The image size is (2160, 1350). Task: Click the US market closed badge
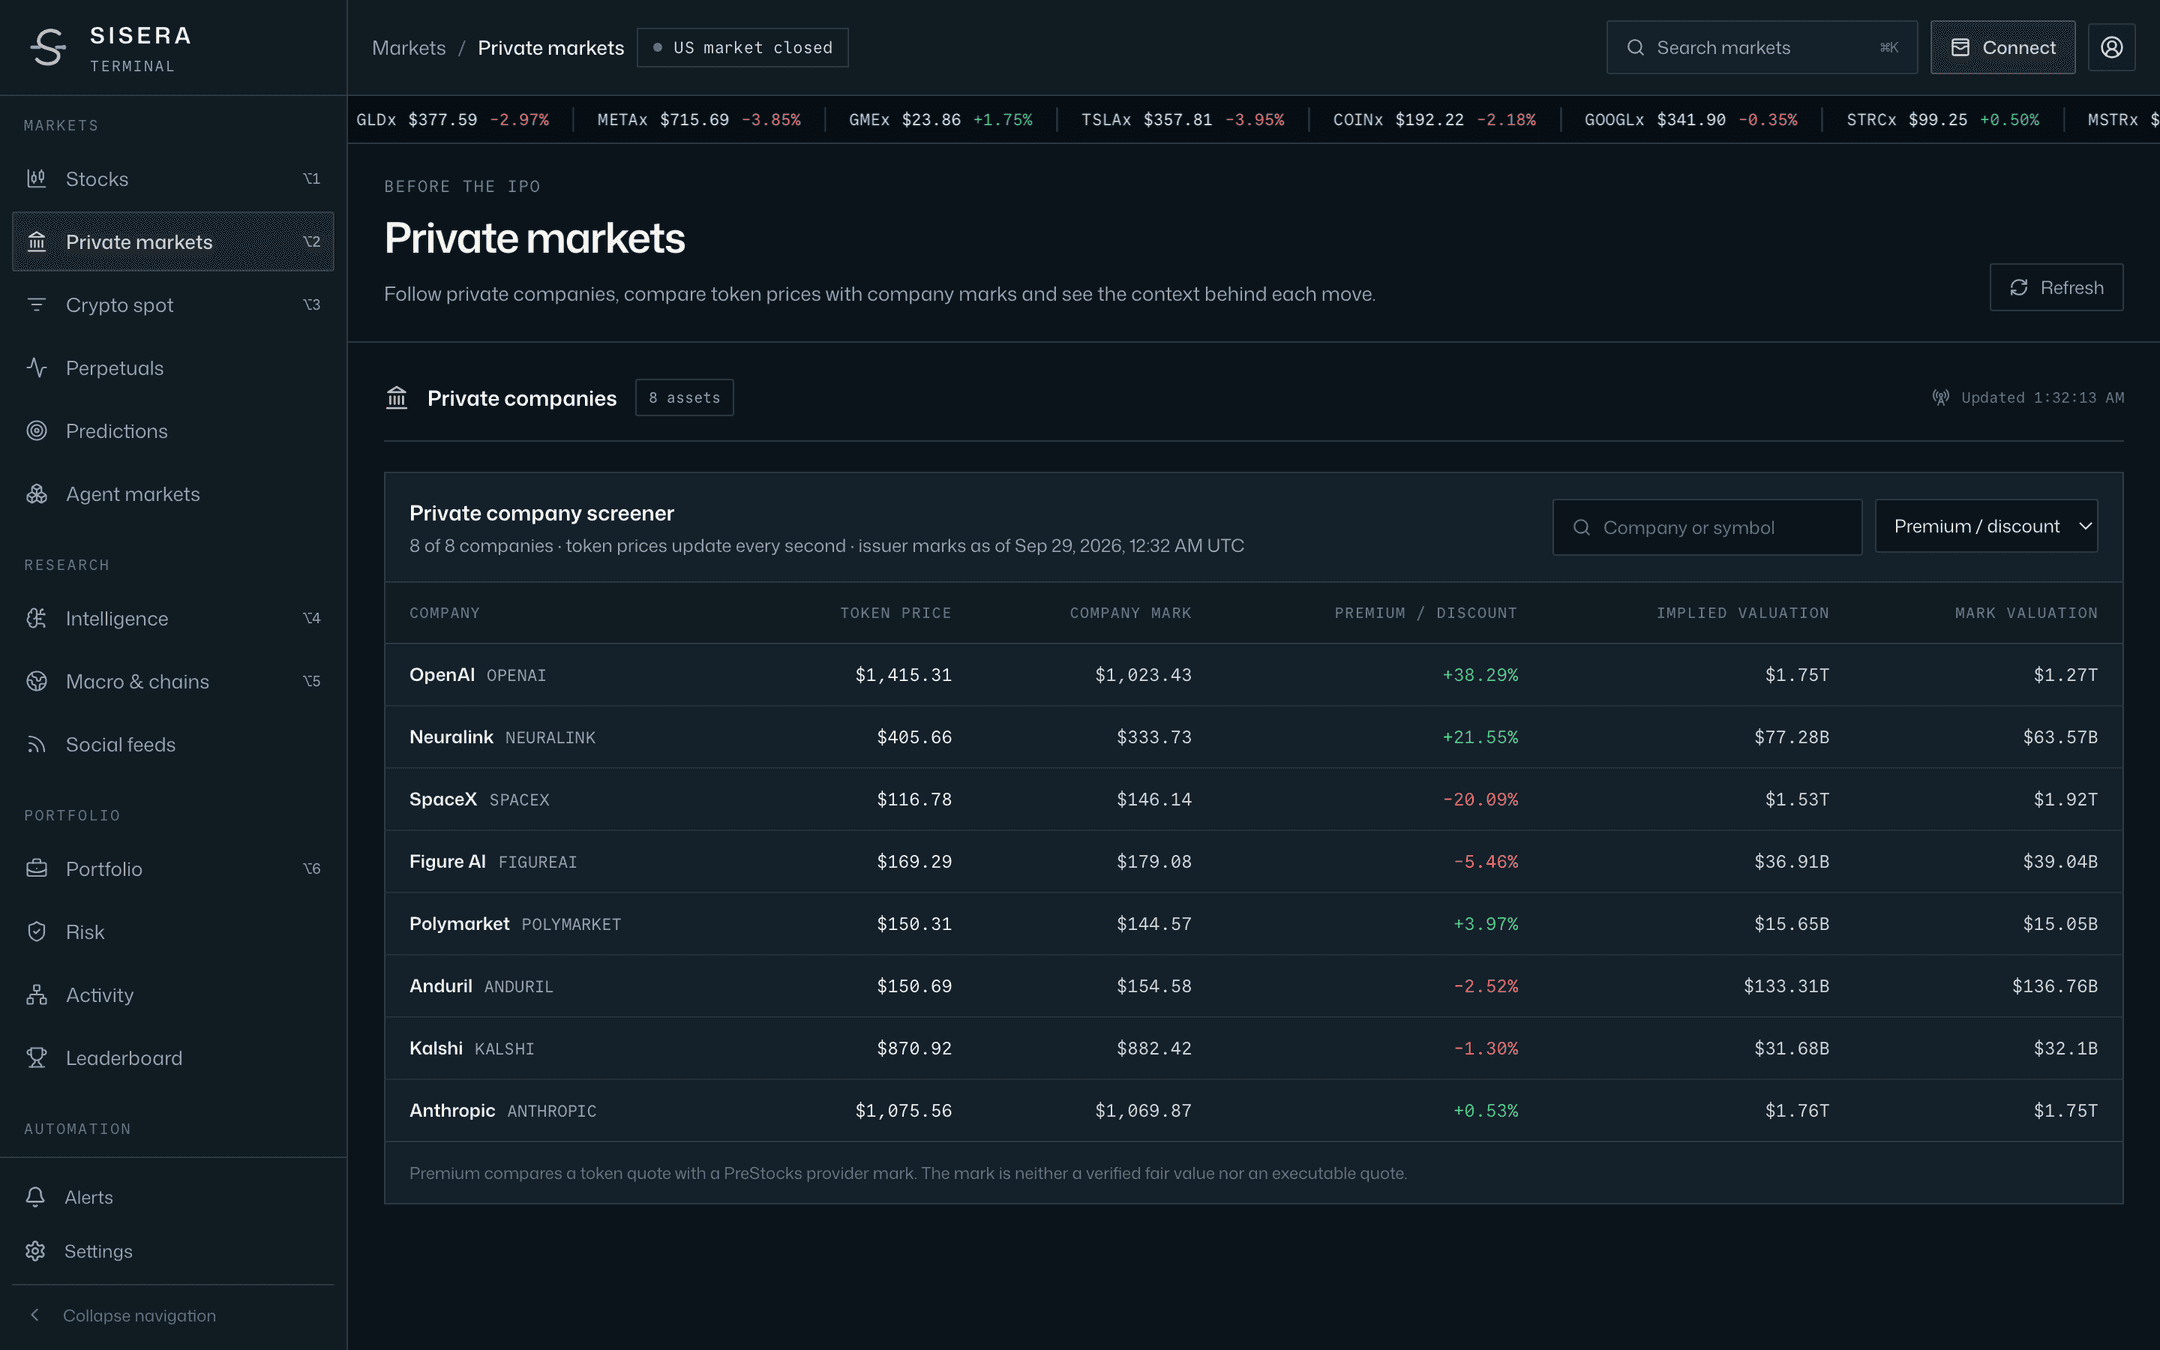tap(742, 48)
